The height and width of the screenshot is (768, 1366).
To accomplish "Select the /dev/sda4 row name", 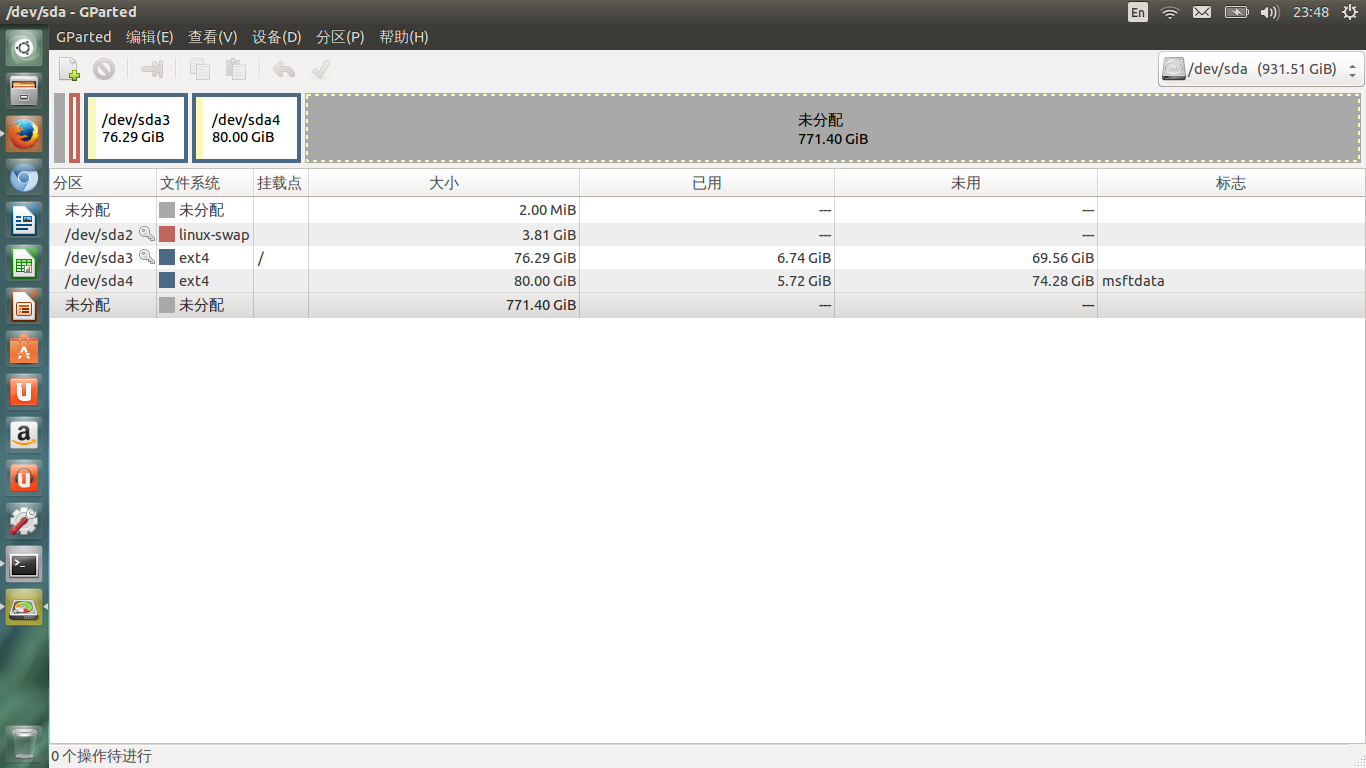I will coord(98,281).
